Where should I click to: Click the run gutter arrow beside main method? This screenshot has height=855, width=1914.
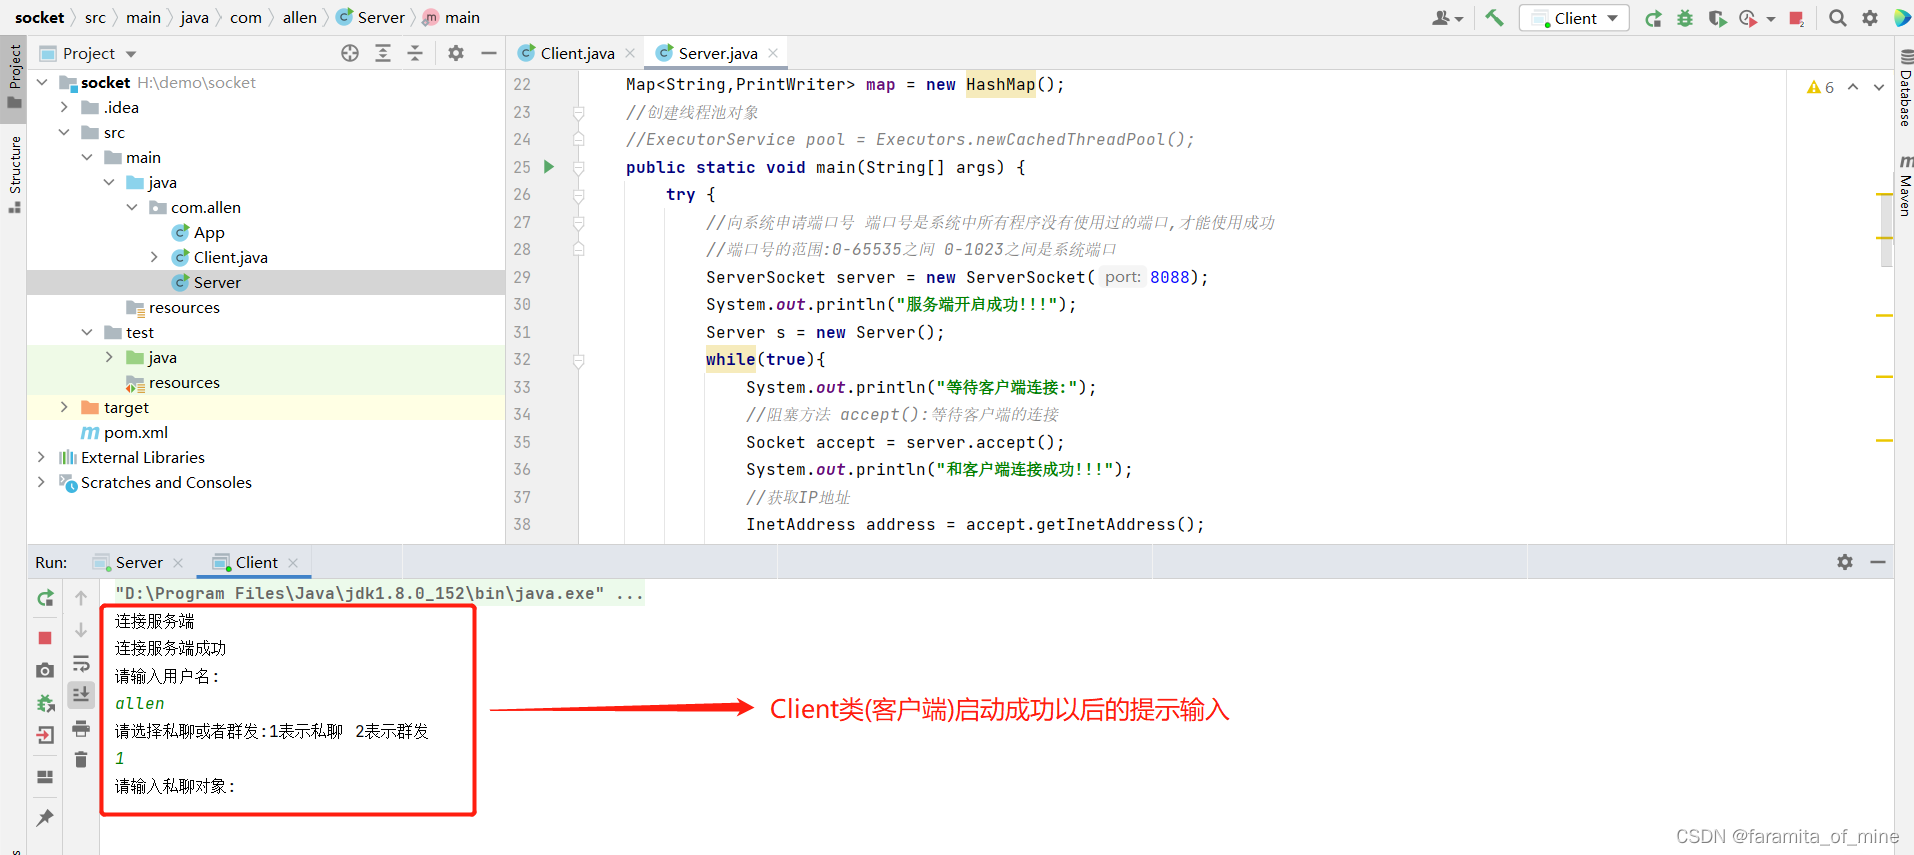[x=548, y=167]
